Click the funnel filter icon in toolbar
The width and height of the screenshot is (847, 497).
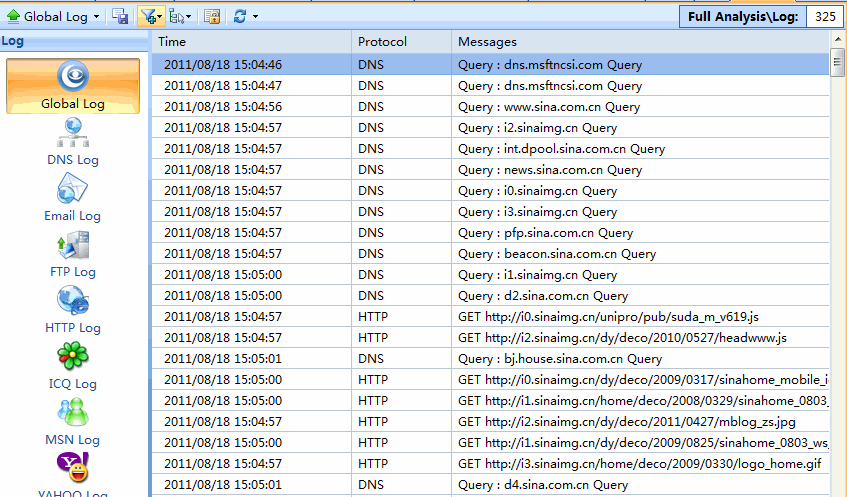point(147,17)
